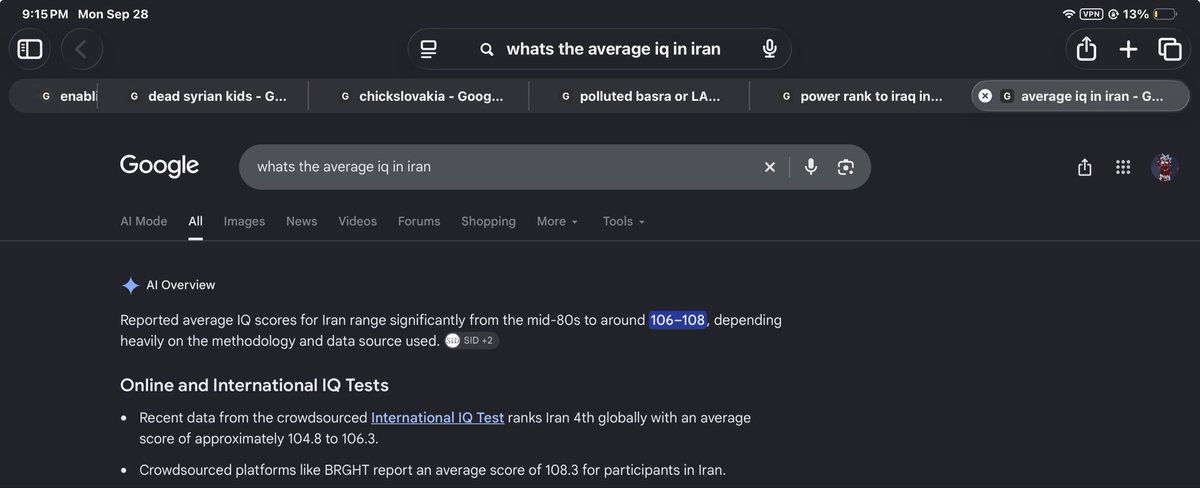This screenshot has height=488, width=1200.
Task: Click the Google logo
Action: click(159, 166)
